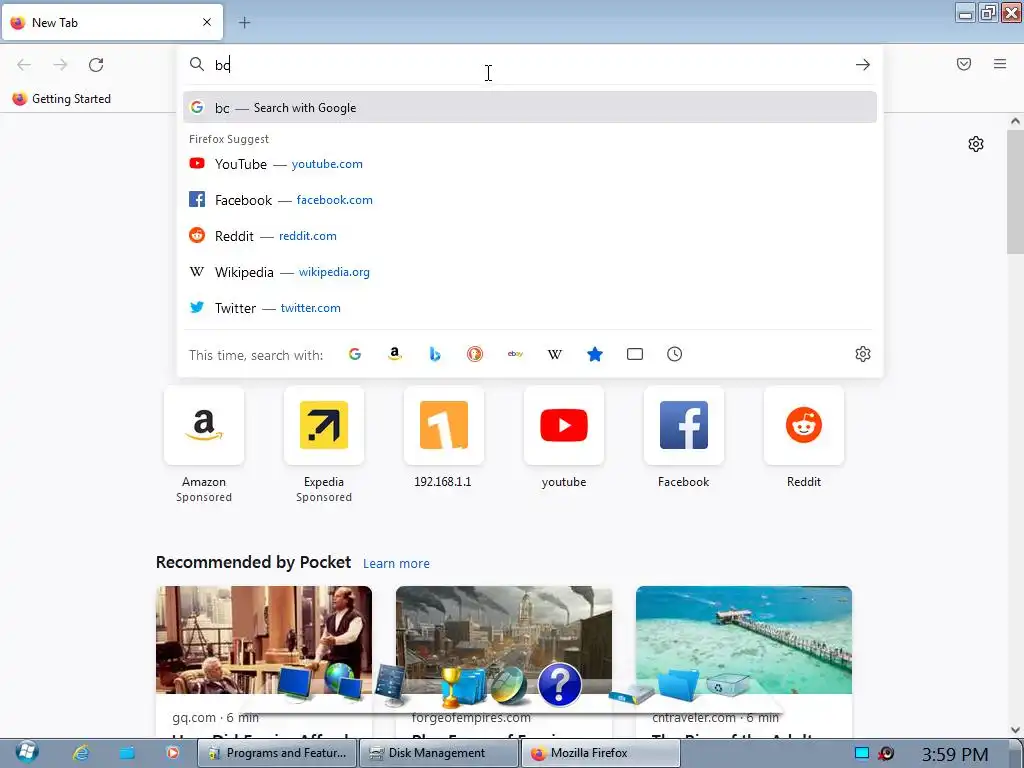Search this time with Amazon icon

(x=394, y=354)
